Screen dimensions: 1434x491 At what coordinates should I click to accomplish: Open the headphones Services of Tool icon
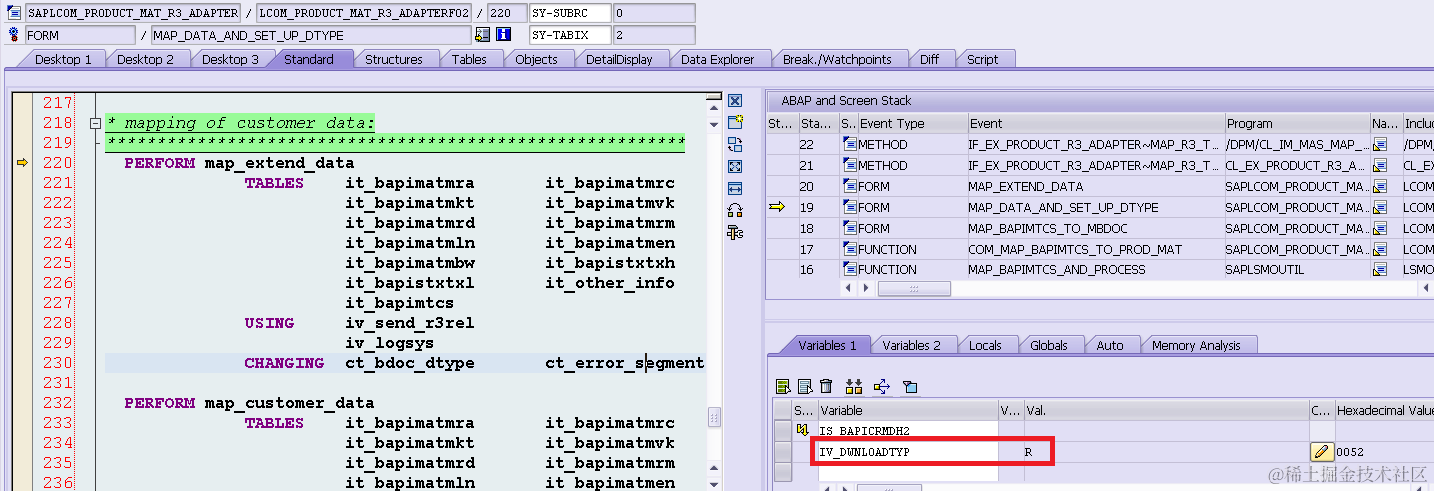pos(735,210)
